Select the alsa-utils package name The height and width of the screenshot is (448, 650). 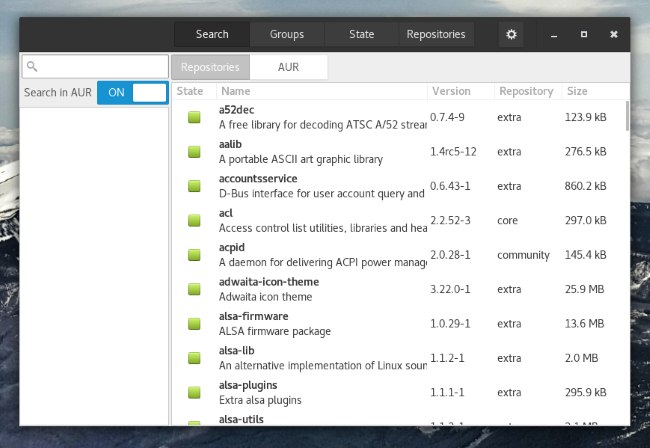(241, 419)
